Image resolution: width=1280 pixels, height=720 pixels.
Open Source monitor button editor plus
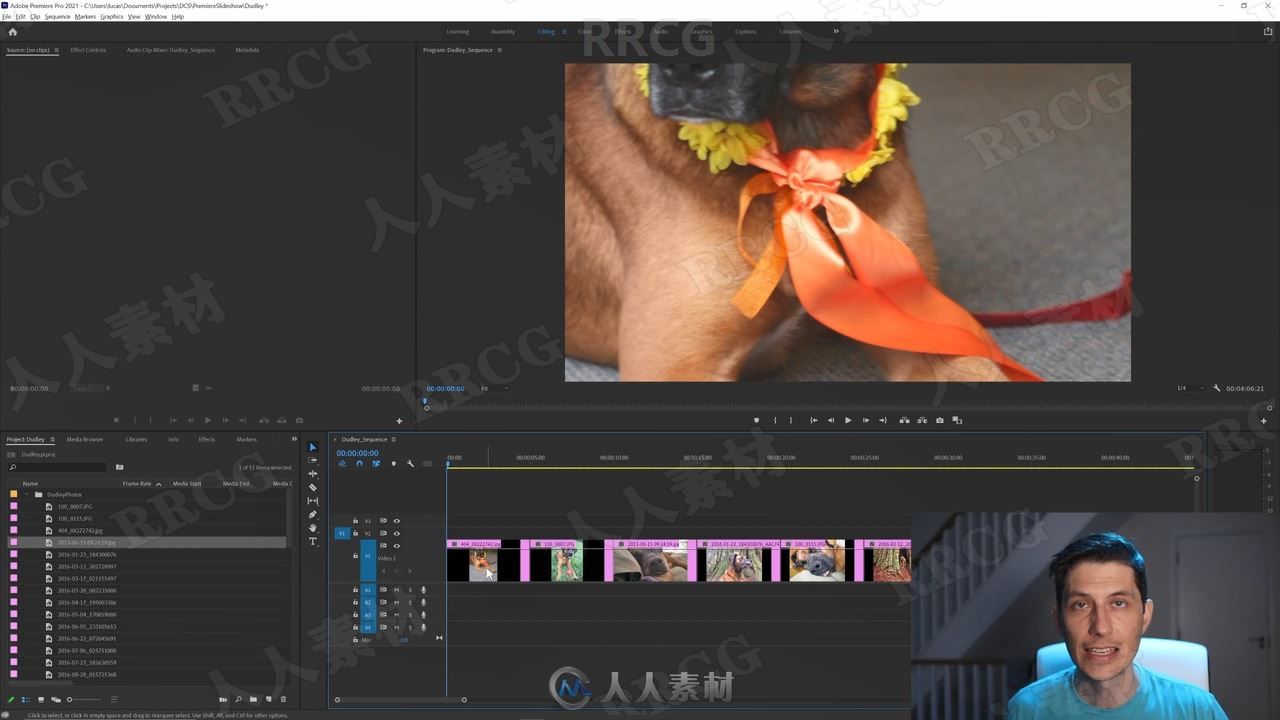(x=399, y=421)
